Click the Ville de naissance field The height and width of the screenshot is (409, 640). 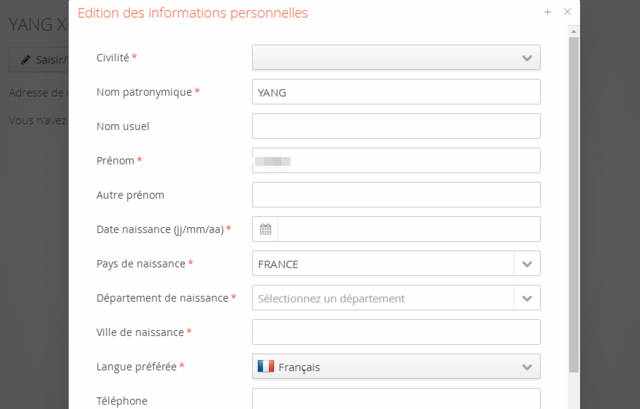[x=396, y=332]
